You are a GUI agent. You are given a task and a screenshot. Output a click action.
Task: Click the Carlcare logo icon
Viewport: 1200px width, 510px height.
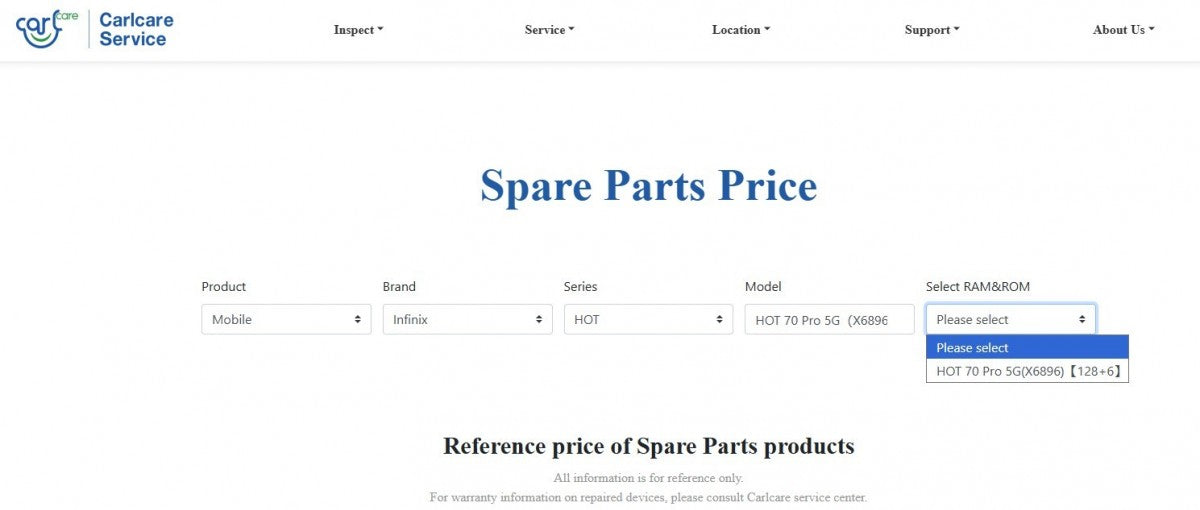pyautogui.click(x=45, y=29)
